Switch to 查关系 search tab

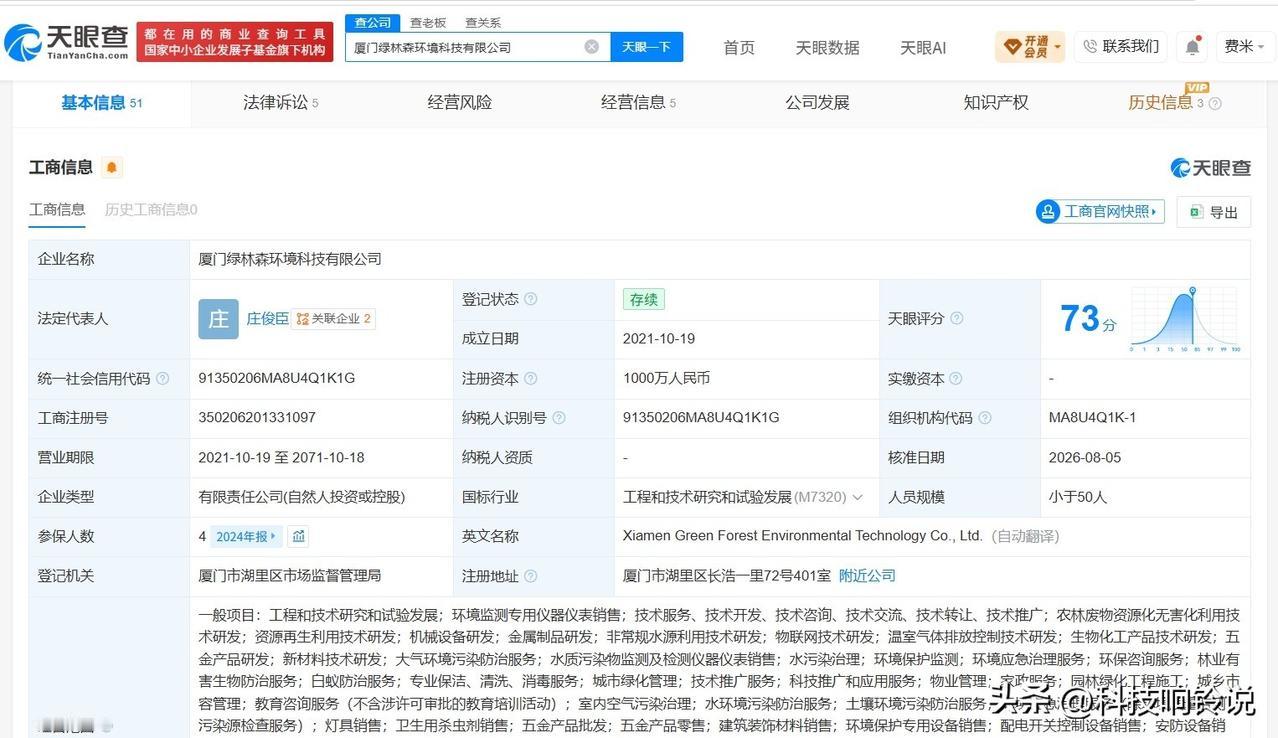(483, 22)
